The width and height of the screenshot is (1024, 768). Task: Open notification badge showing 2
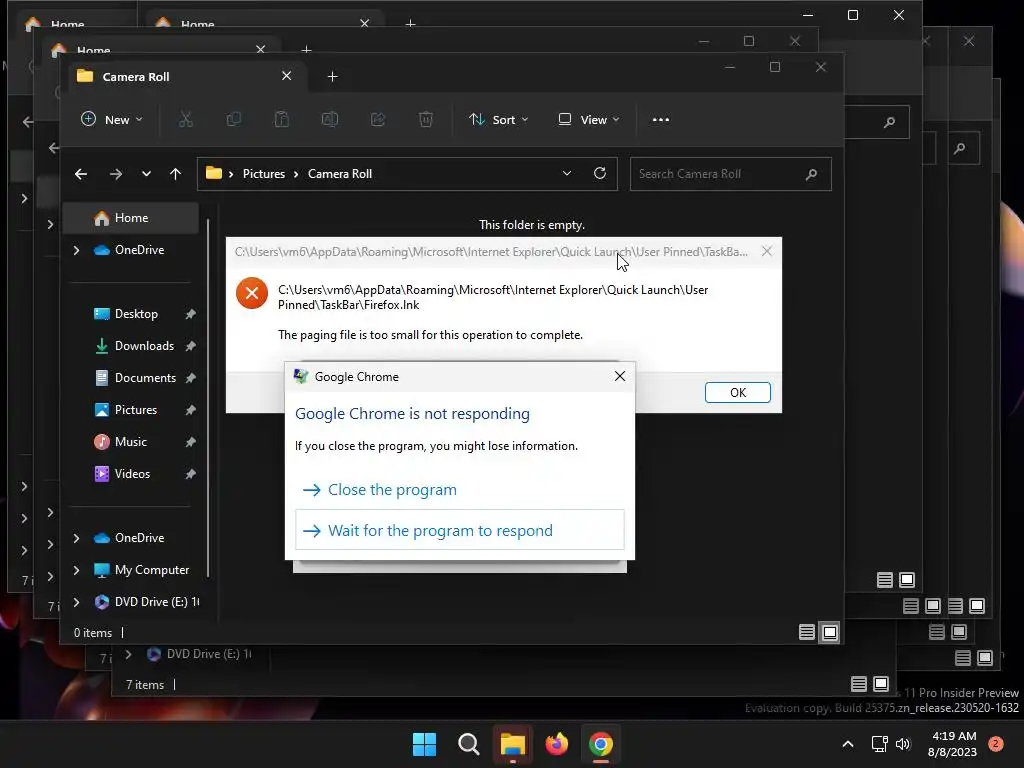click(x=996, y=743)
